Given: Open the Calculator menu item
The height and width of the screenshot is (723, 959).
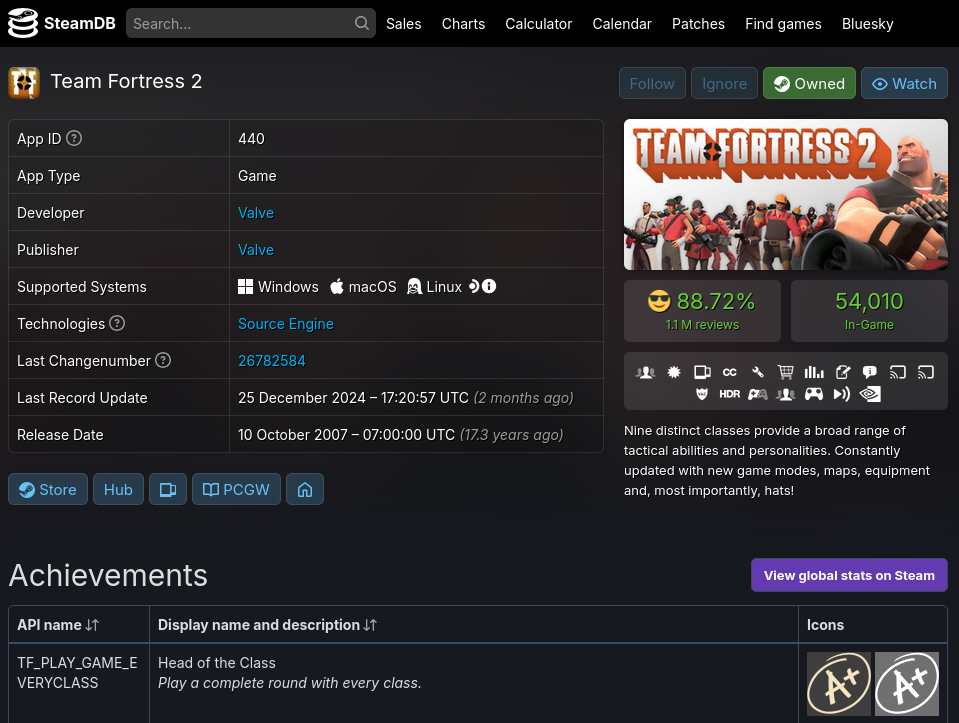Looking at the screenshot, I should [538, 24].
